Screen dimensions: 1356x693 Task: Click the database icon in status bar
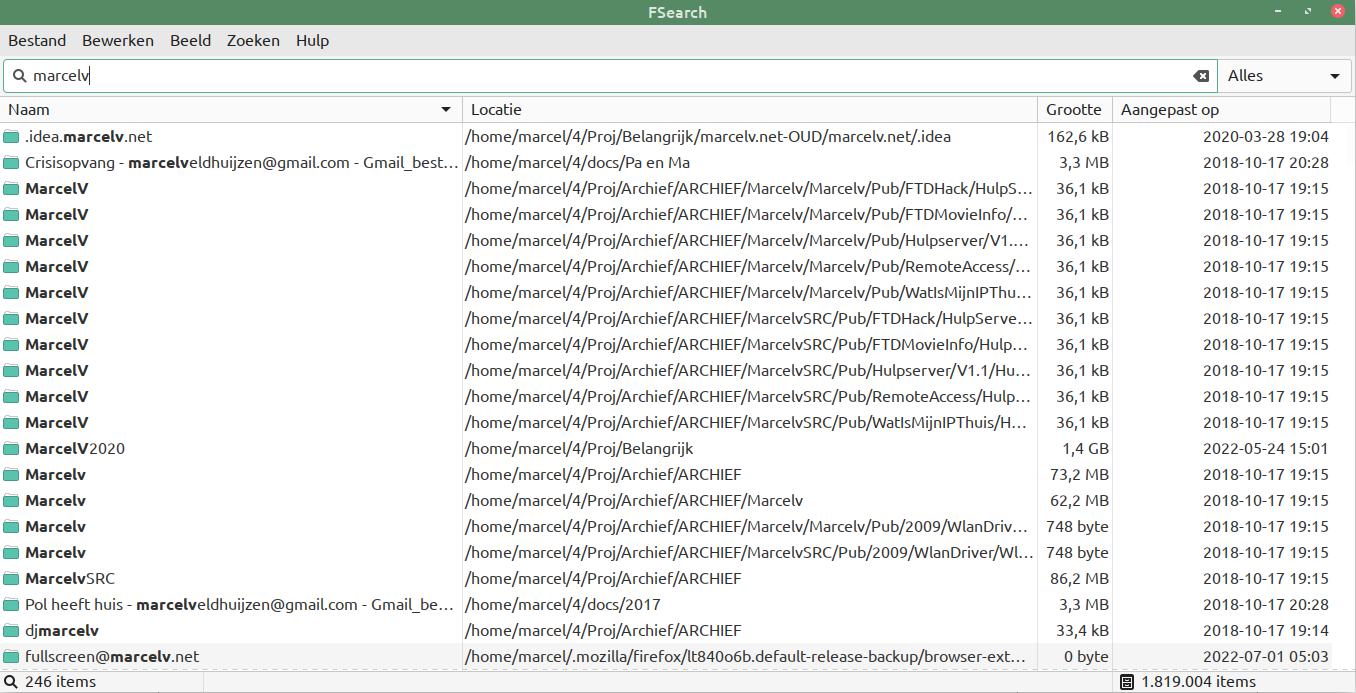(x=1126, y=682)
